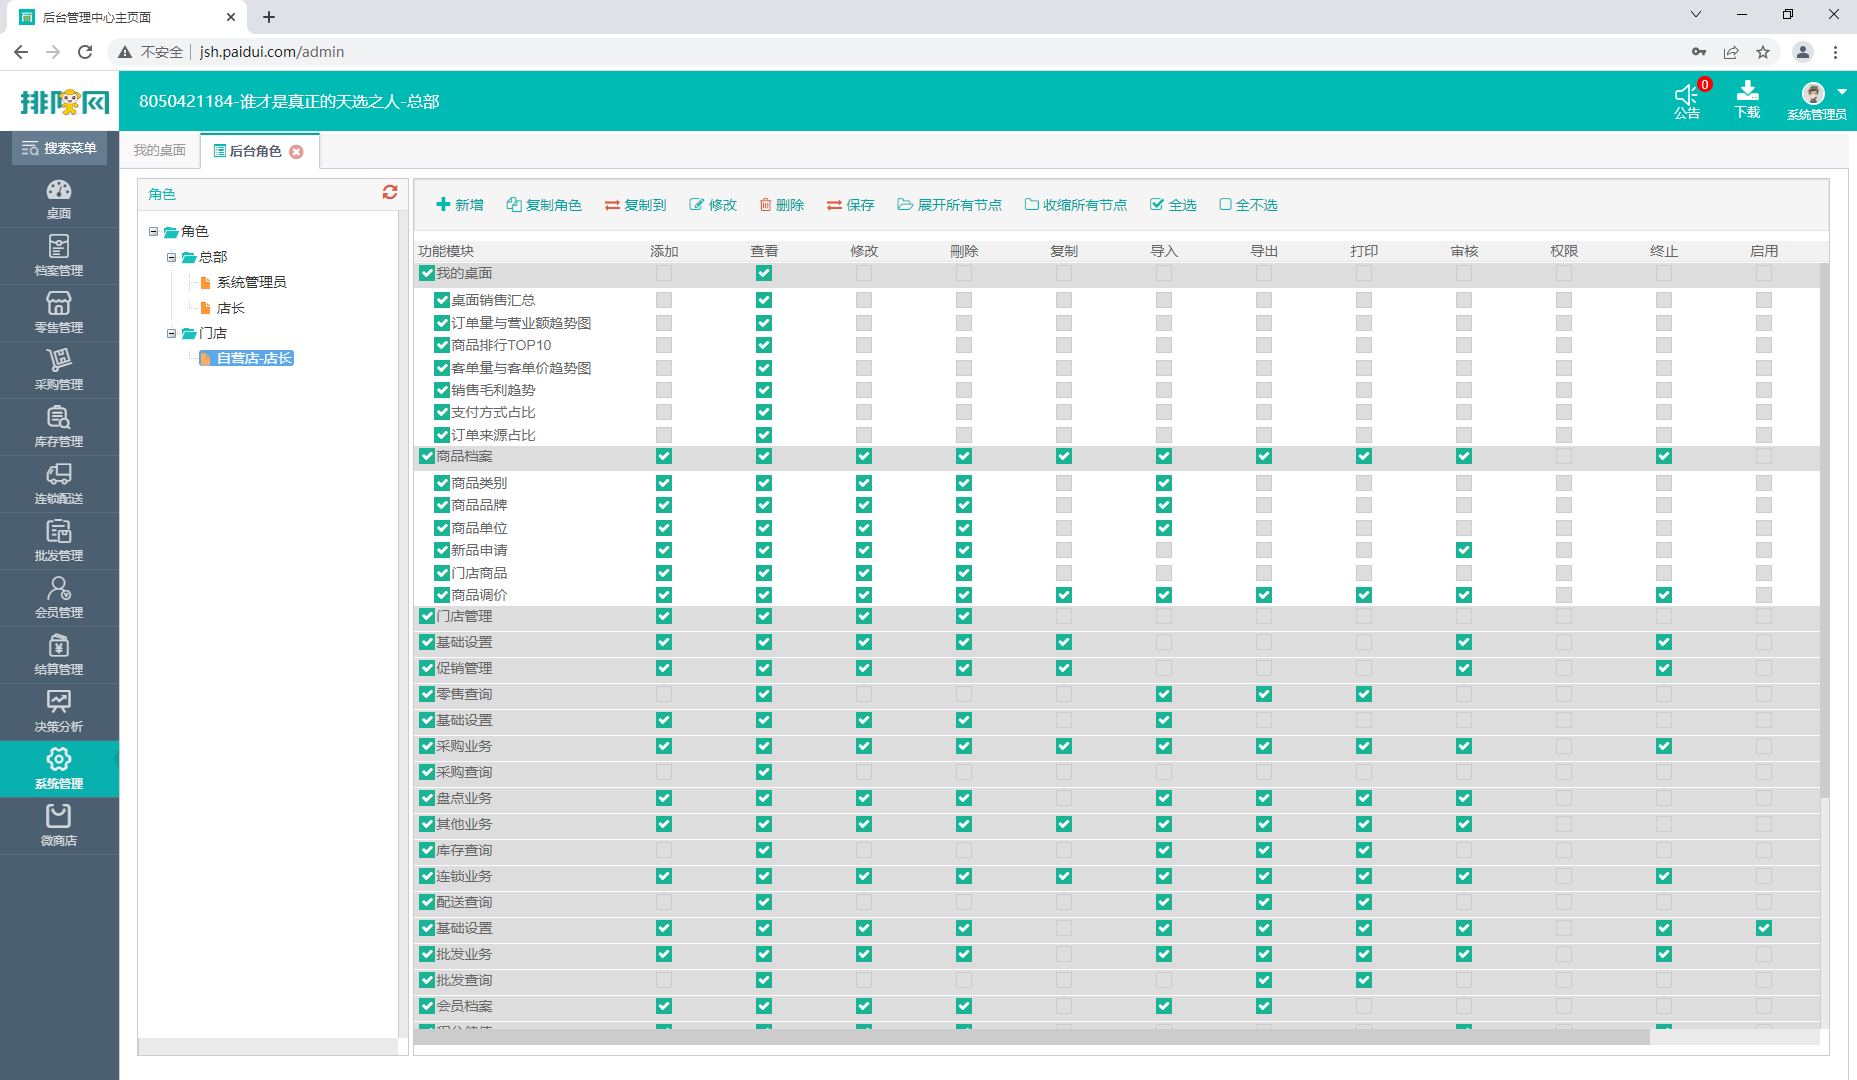
Task: Go back in browser history
Action: tap(21, 52)
